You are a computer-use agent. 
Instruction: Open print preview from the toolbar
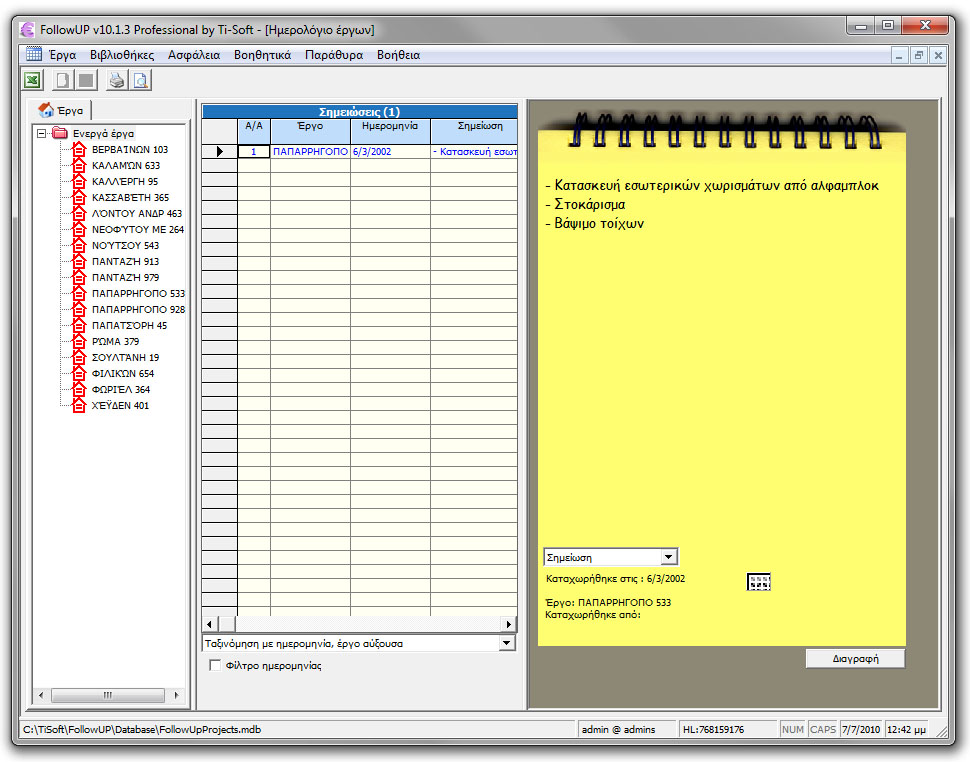(140, 79)
